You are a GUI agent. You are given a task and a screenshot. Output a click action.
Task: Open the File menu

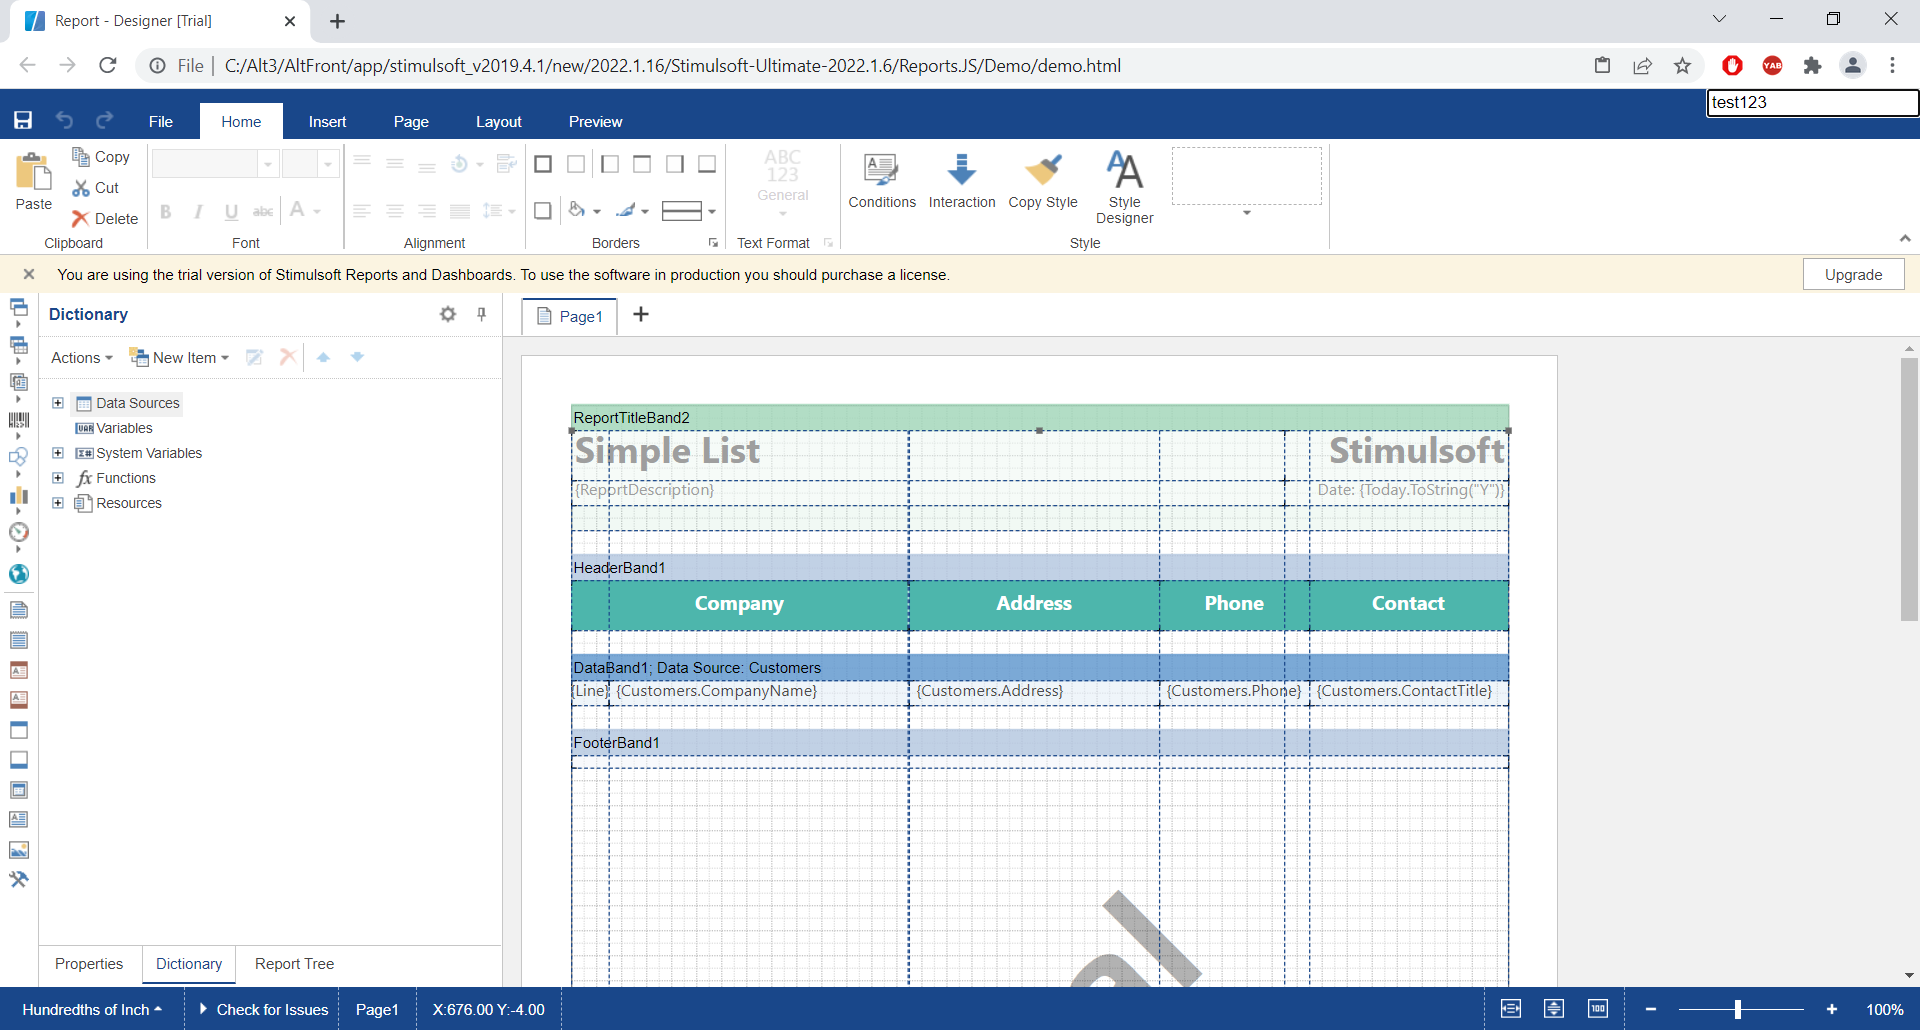pos(161,121)
